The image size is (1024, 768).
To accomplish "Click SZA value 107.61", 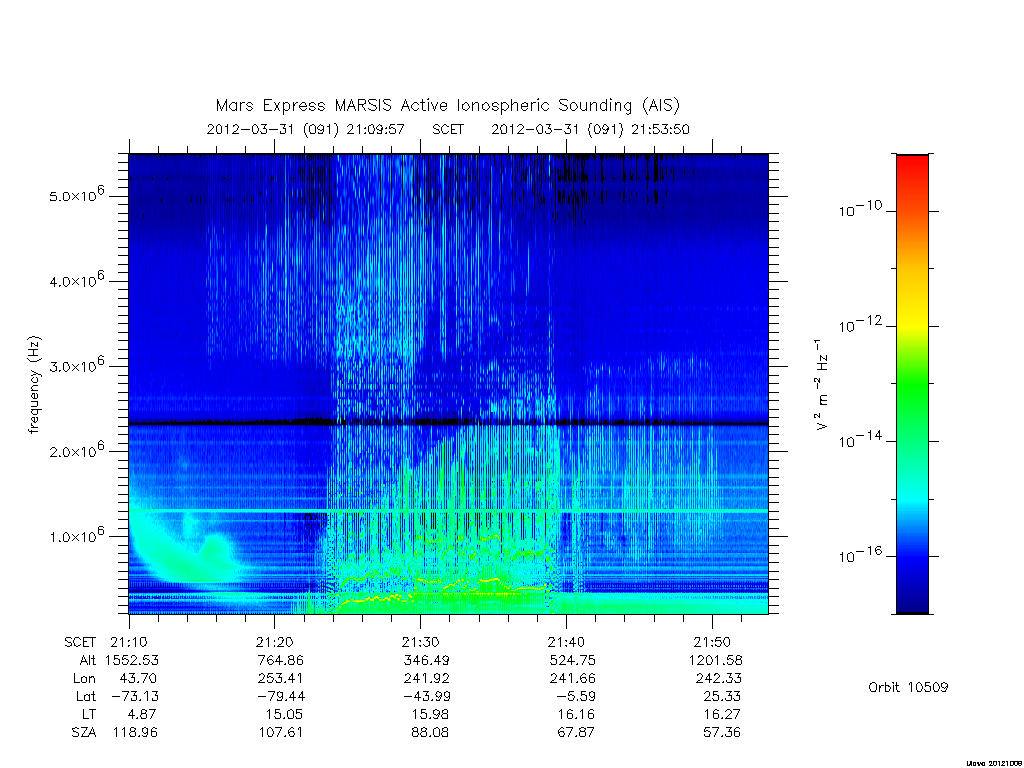I will pyautogui.click(x=281, y=732).
